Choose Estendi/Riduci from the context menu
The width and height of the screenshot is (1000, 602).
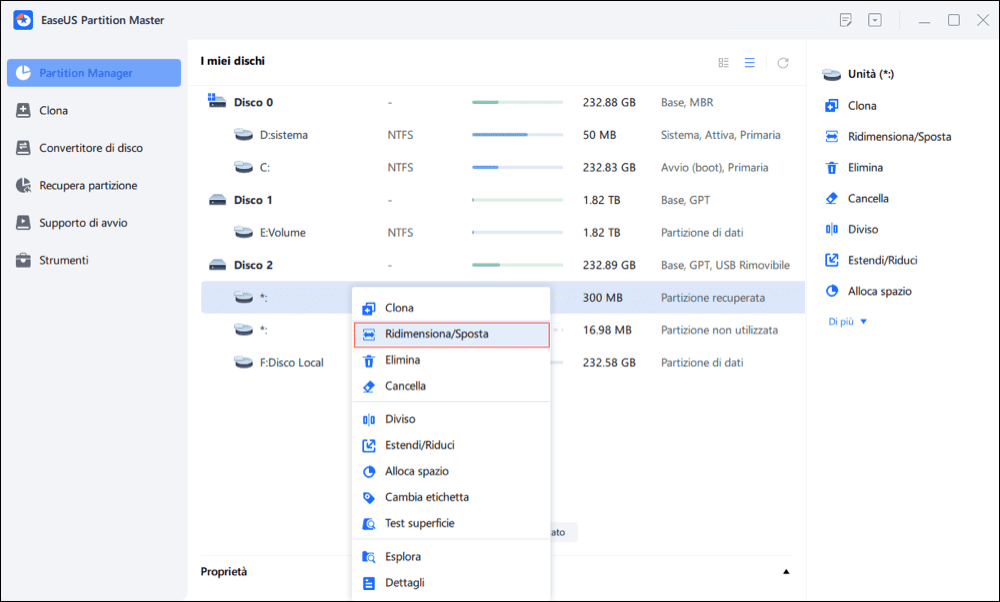[x=451, y=445]
